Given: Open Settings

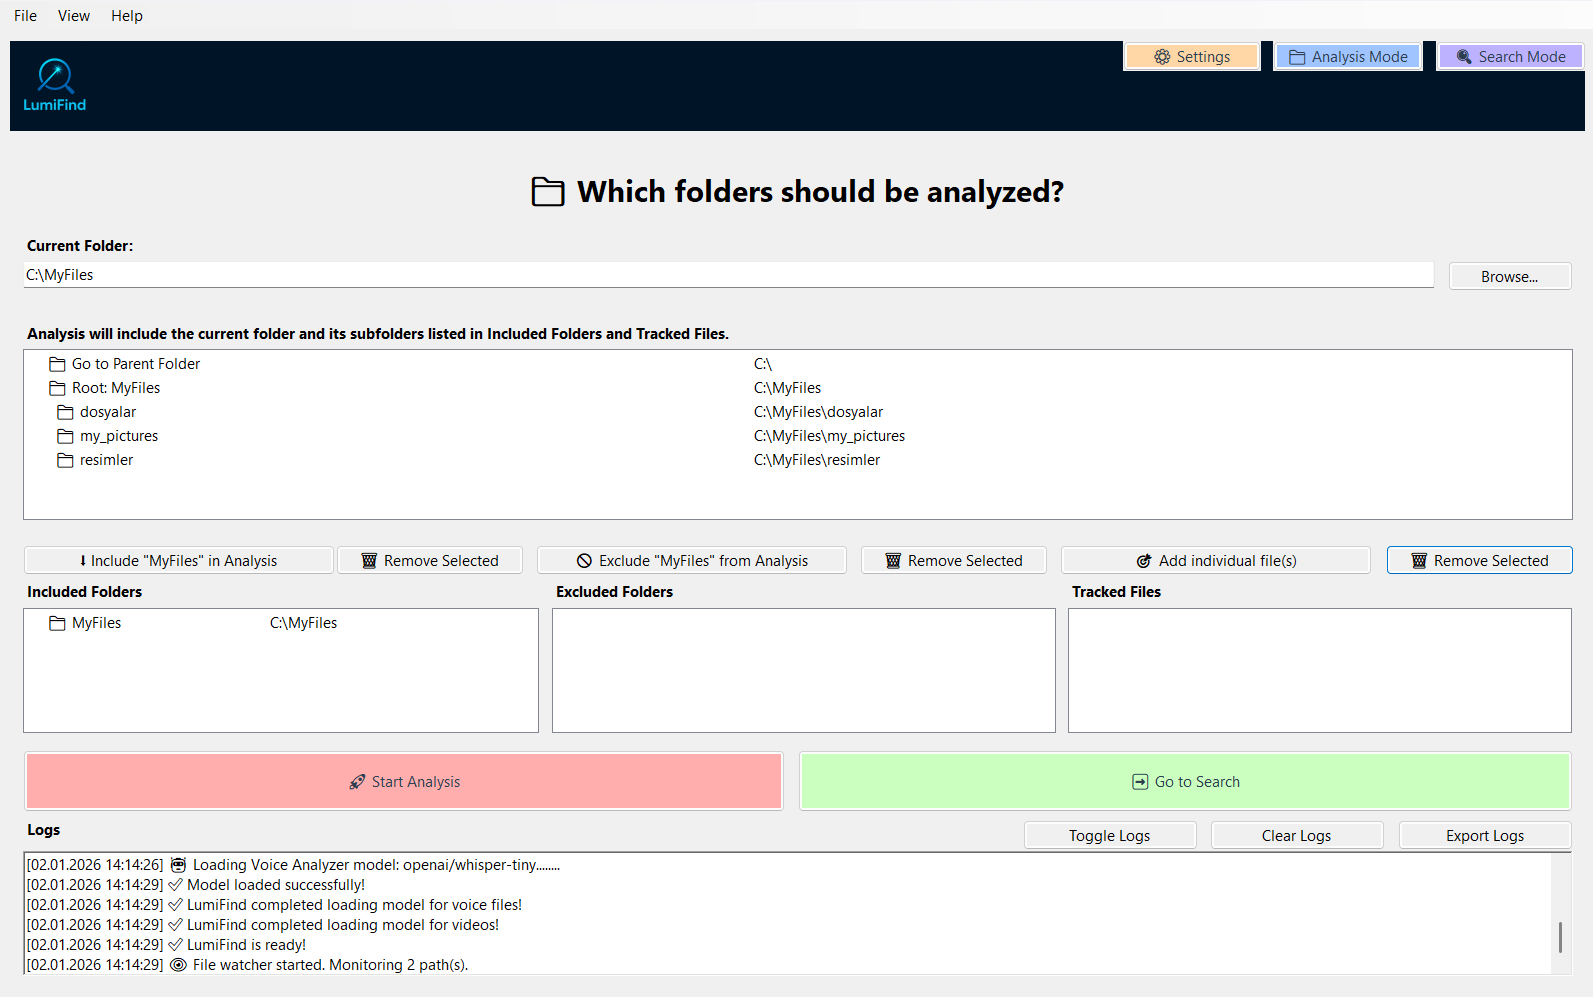Looking at the screenshot, I should pyautogui.click(x=1192, y=57).
